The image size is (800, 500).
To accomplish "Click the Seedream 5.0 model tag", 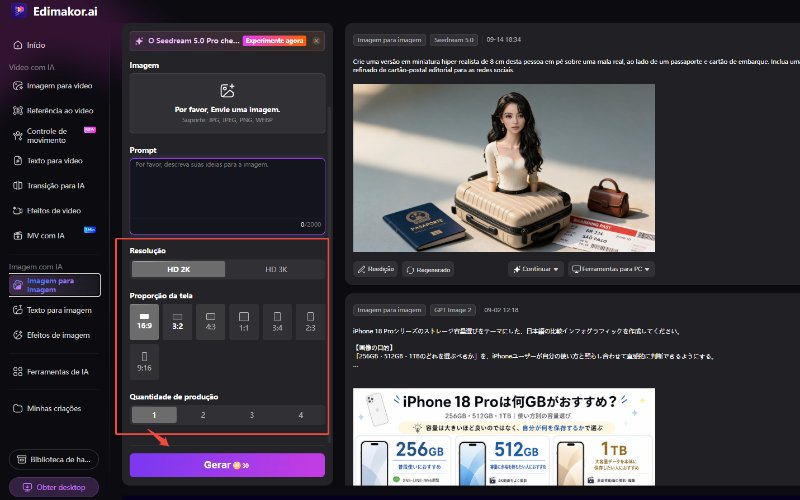I will (x=454, y=40).
